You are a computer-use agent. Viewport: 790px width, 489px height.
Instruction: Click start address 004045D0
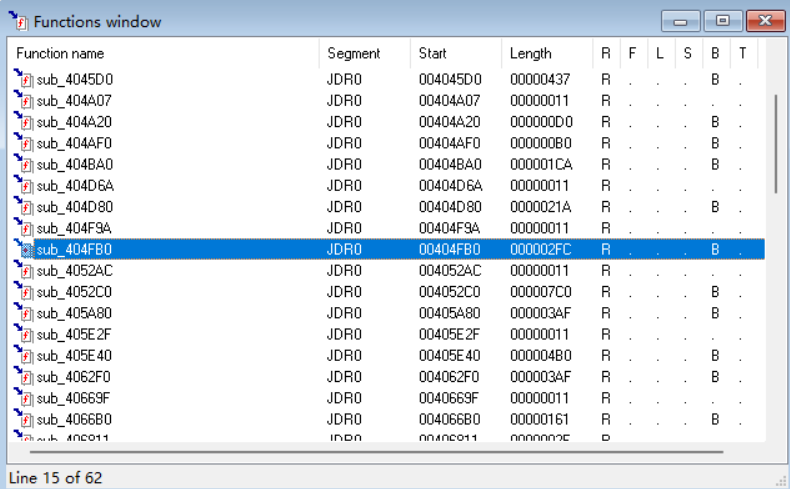click(450, 79)
